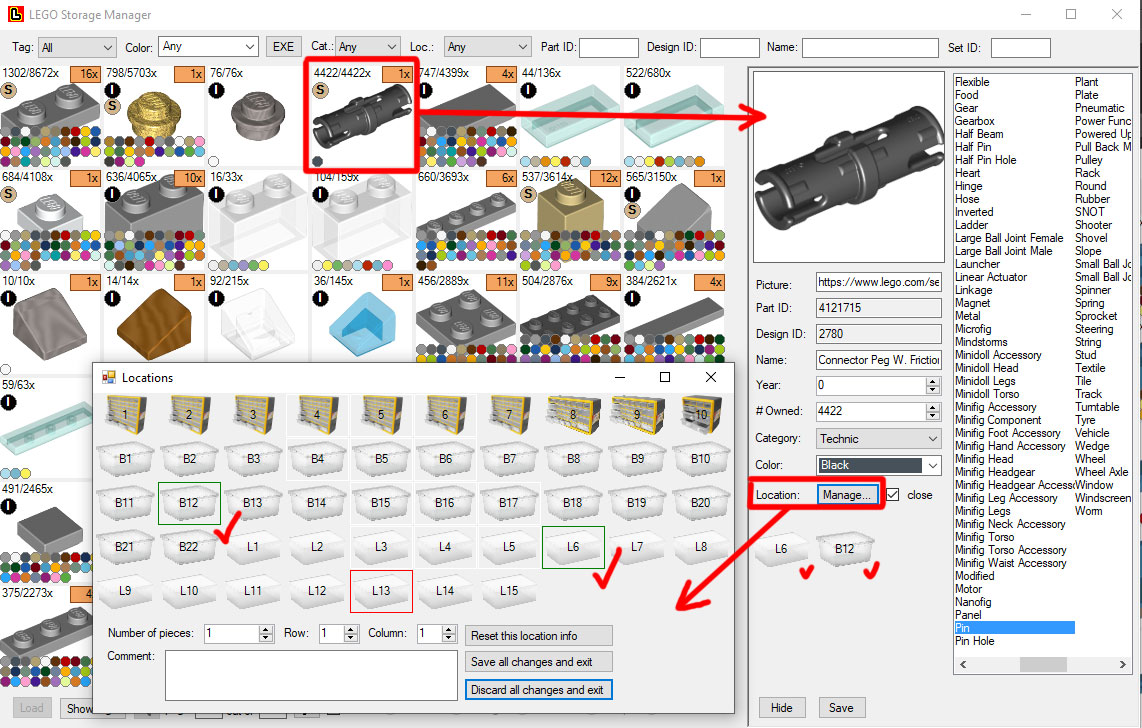Click the Number of pieces input

pyautogui.click(x=232, y=633)
